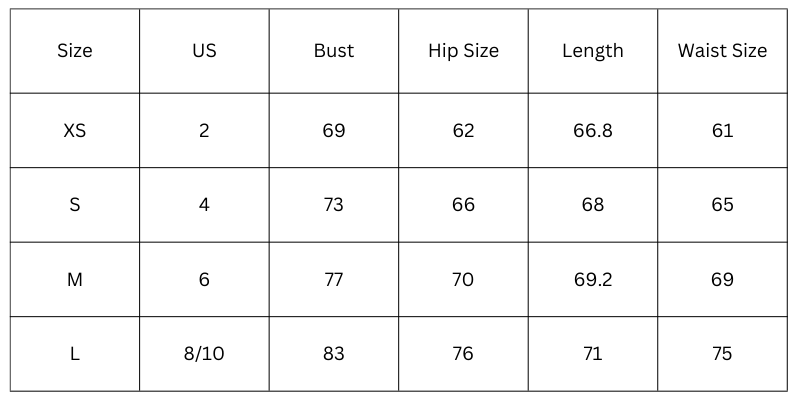800x400 pixels.
Task: Click the Size column header
Action: pos(75,51)
